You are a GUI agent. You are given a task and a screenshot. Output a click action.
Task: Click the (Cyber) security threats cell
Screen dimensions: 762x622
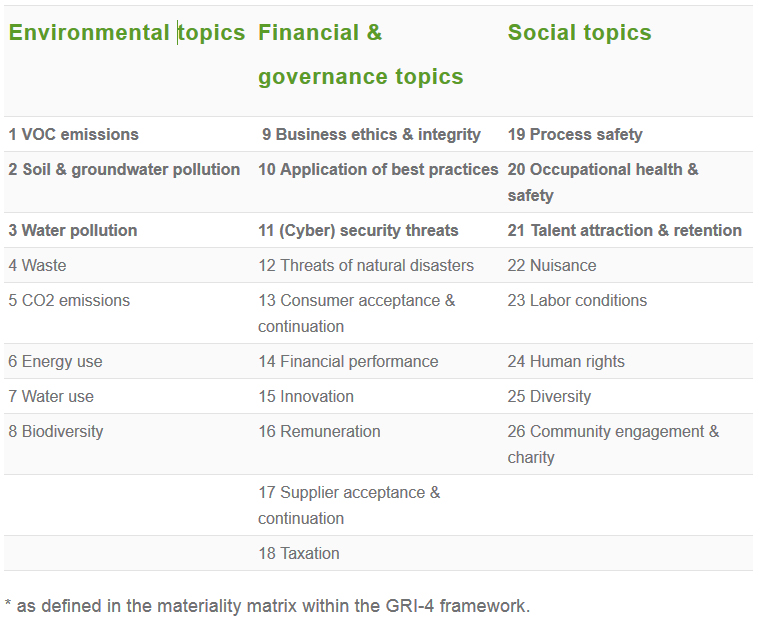pyautogui.click(x=358, y=230)
